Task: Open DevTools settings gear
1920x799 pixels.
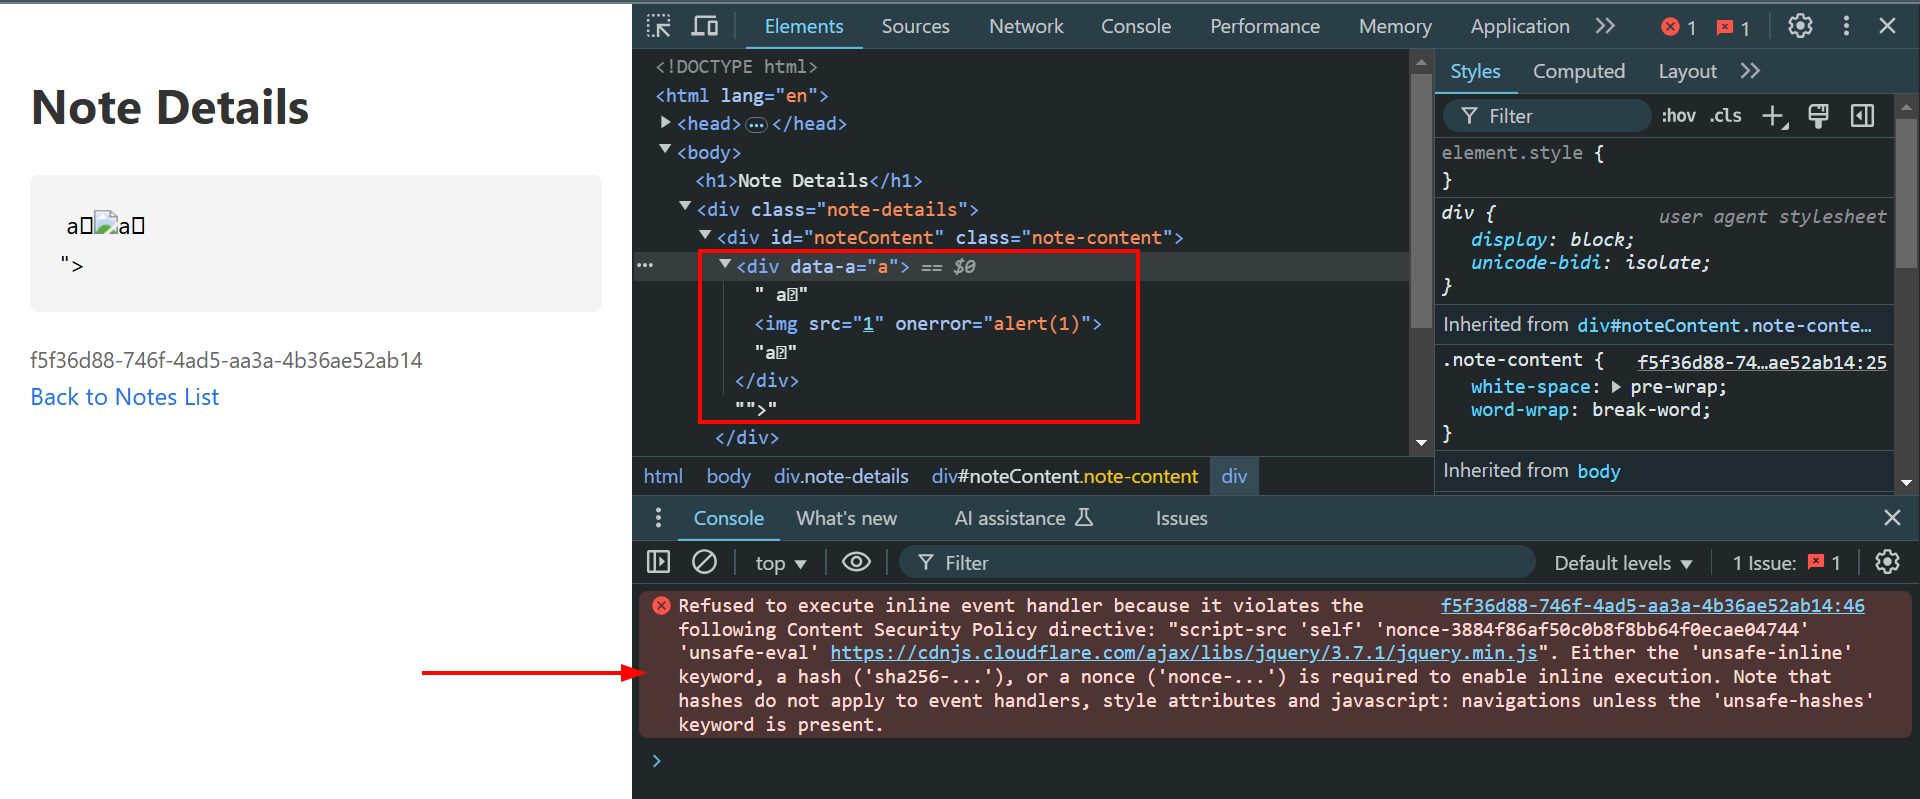Action: pos(1800,26)
